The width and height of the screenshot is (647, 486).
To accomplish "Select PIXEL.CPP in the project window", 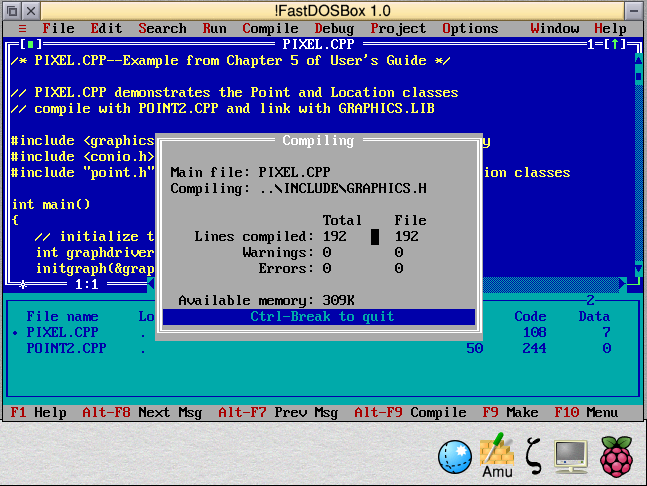I will 62,332.
